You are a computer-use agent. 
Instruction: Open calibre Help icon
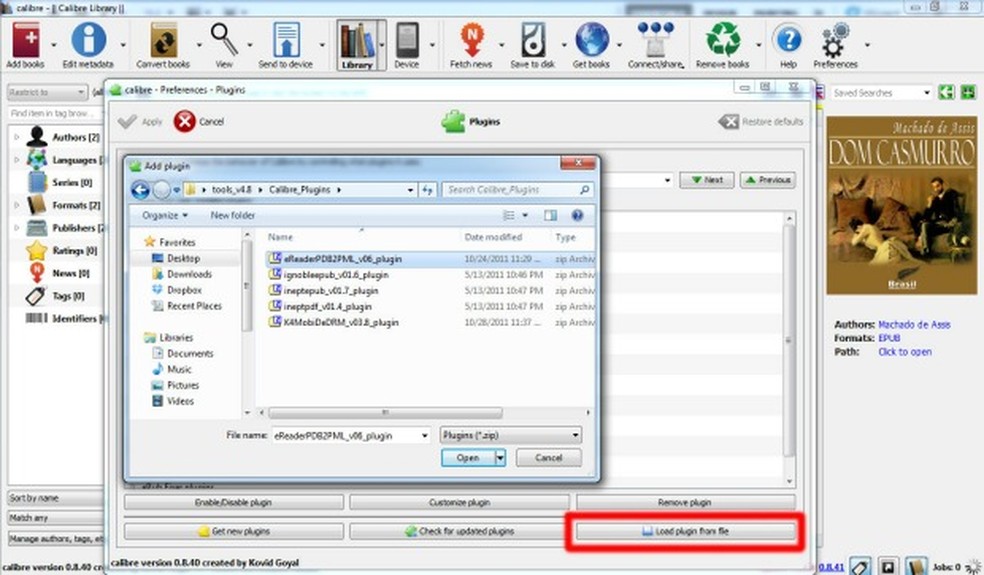coord(788,40)
